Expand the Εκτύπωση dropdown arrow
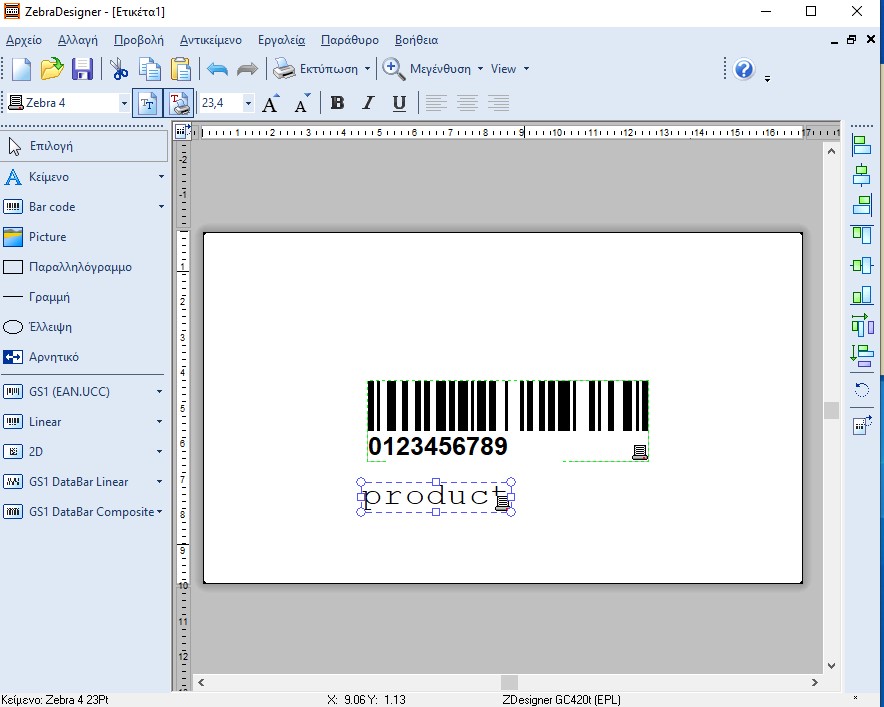884x707 pixels. coord(368,69)
